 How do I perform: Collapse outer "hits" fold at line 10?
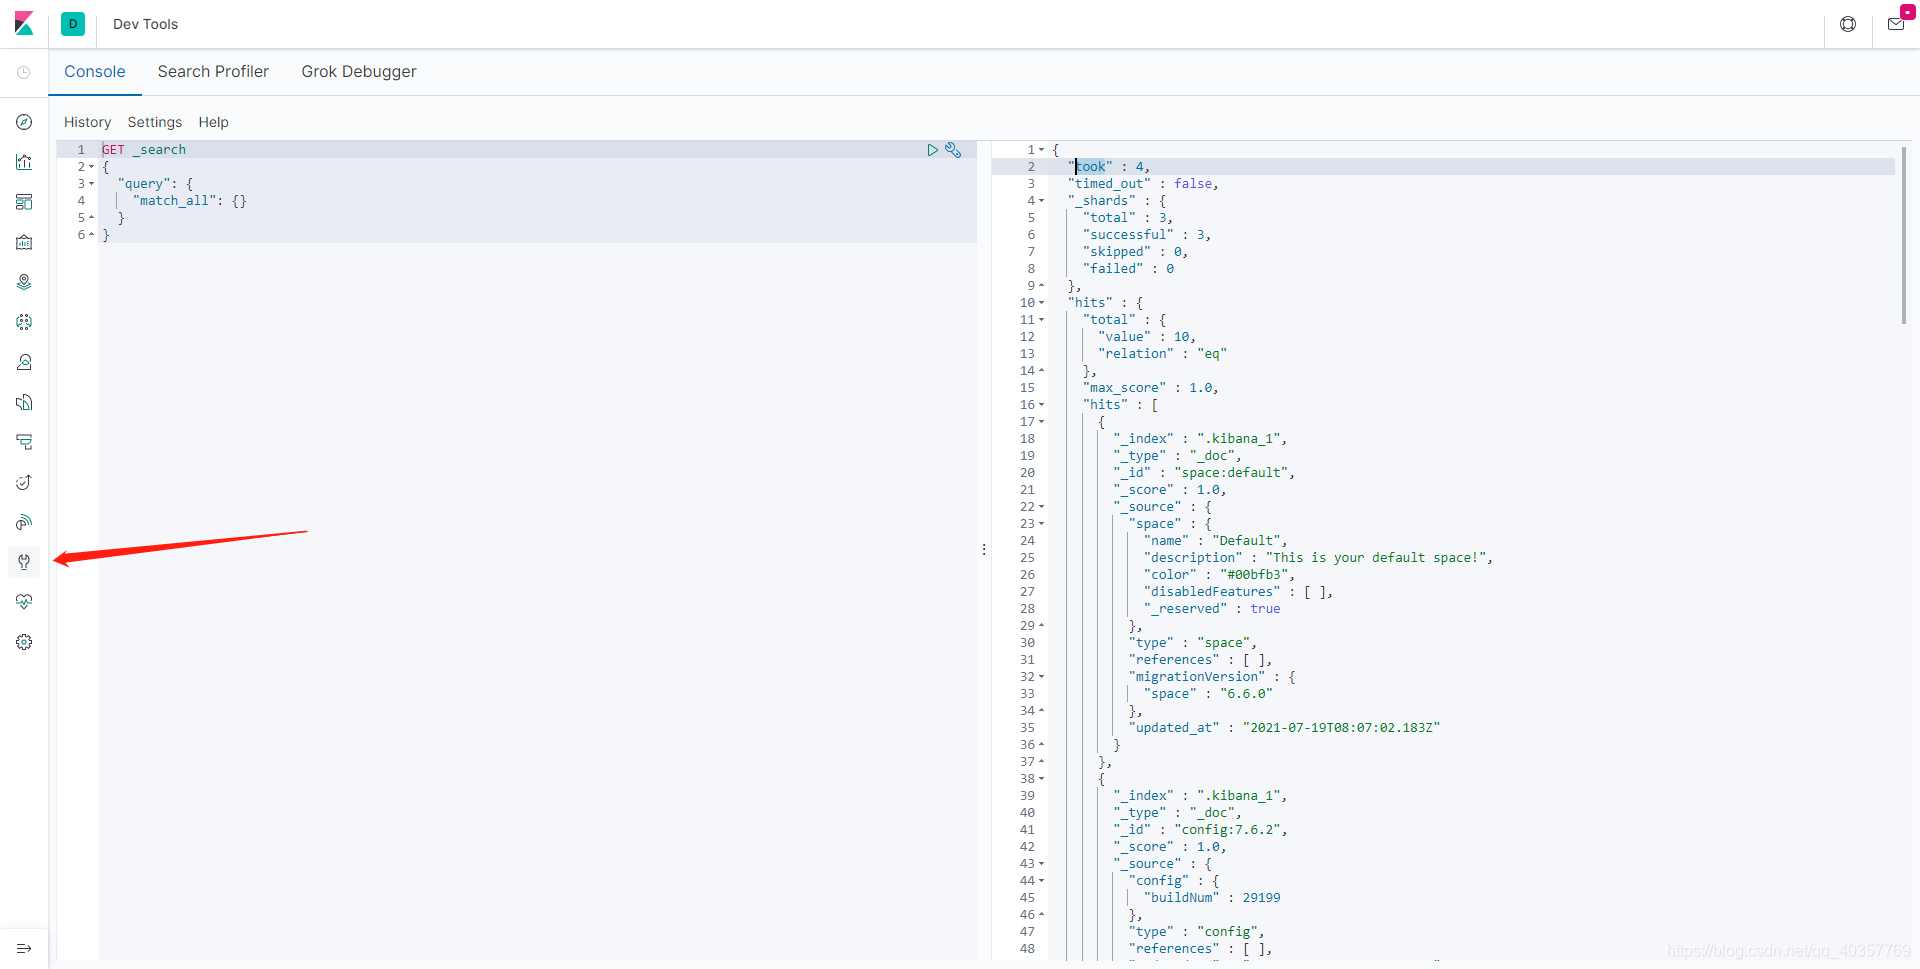(1041, 303)
